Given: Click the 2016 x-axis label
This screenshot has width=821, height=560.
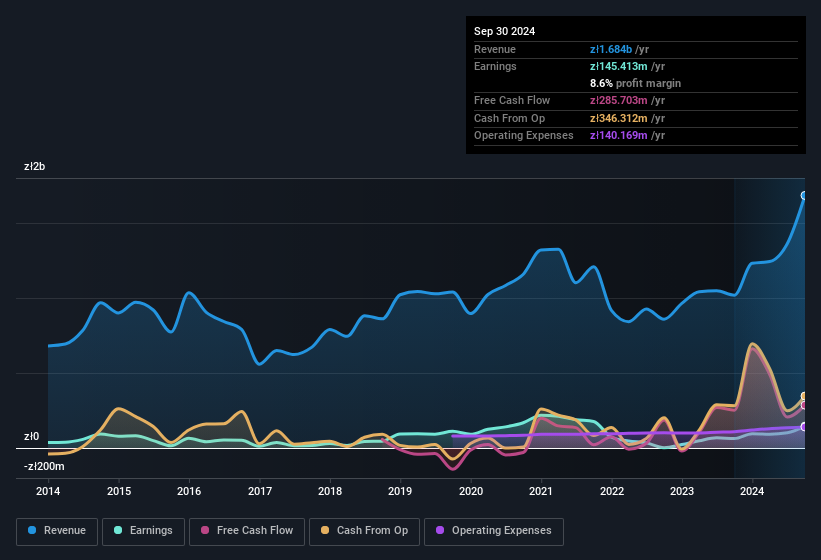Looking at the screenshot, I should (x=189, y=491).
